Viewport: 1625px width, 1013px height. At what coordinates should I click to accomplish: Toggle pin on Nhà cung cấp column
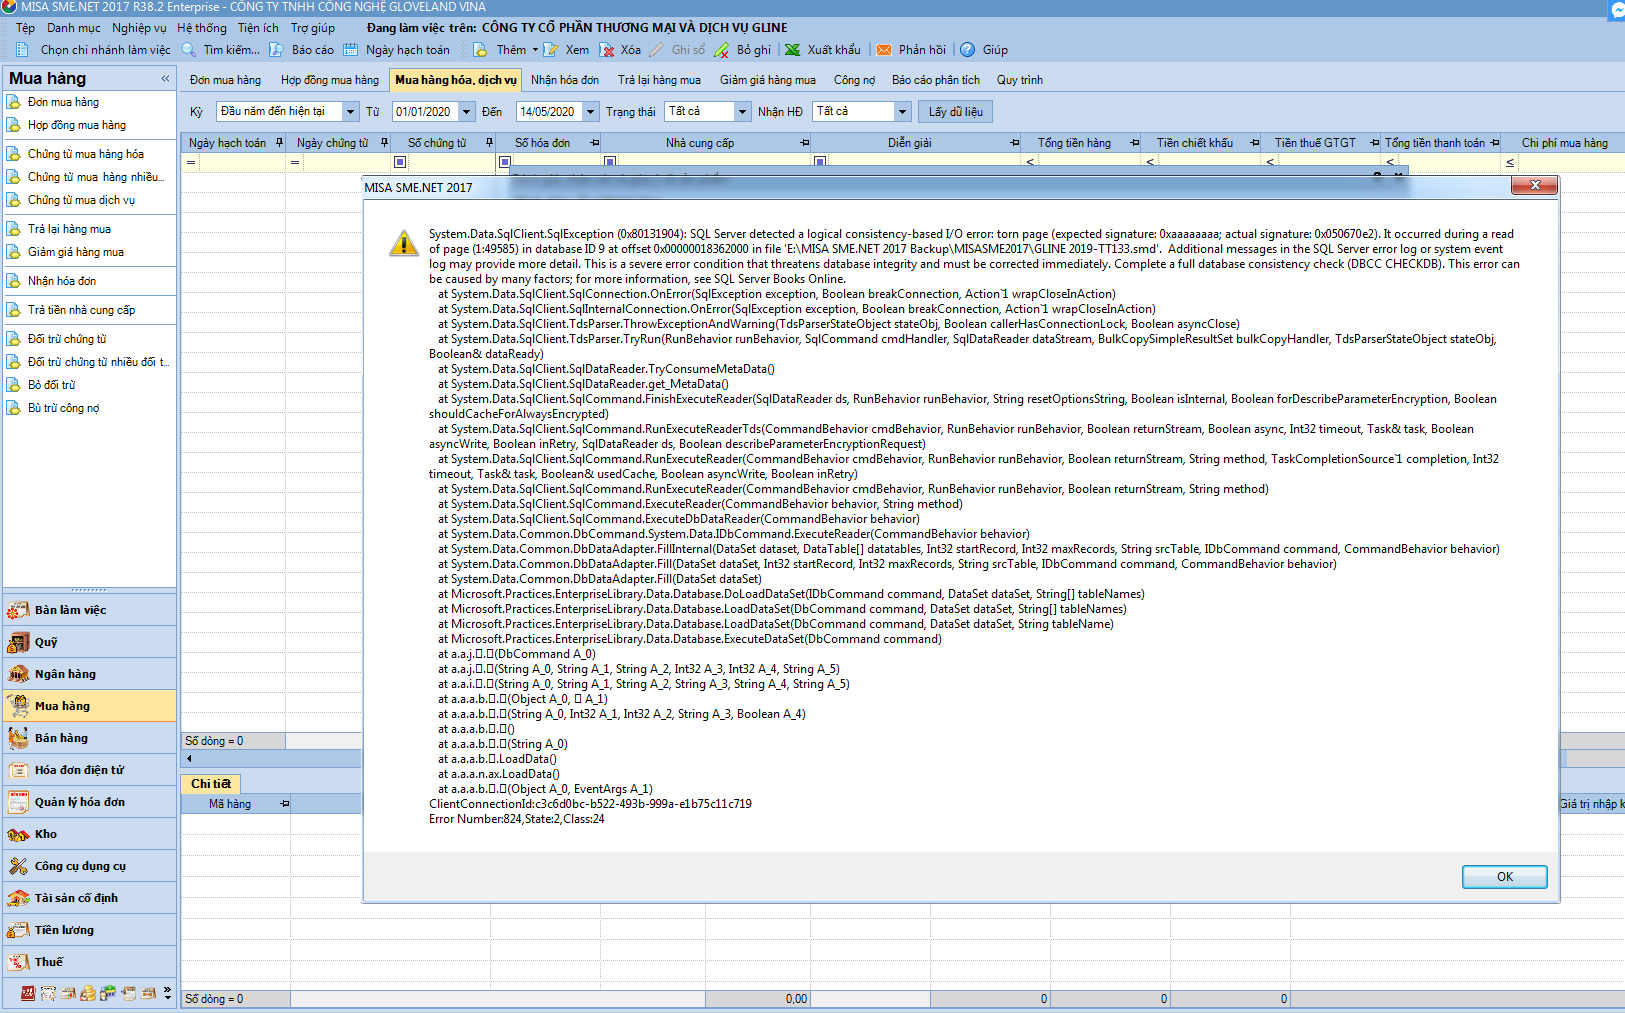(x=805, y=143)
